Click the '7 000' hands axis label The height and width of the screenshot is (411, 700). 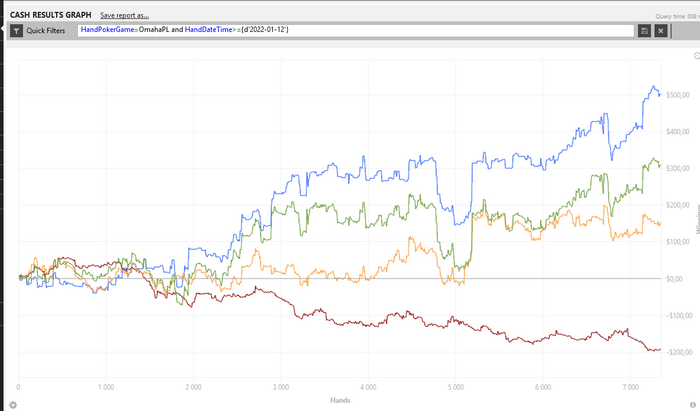tap(630, 387)
